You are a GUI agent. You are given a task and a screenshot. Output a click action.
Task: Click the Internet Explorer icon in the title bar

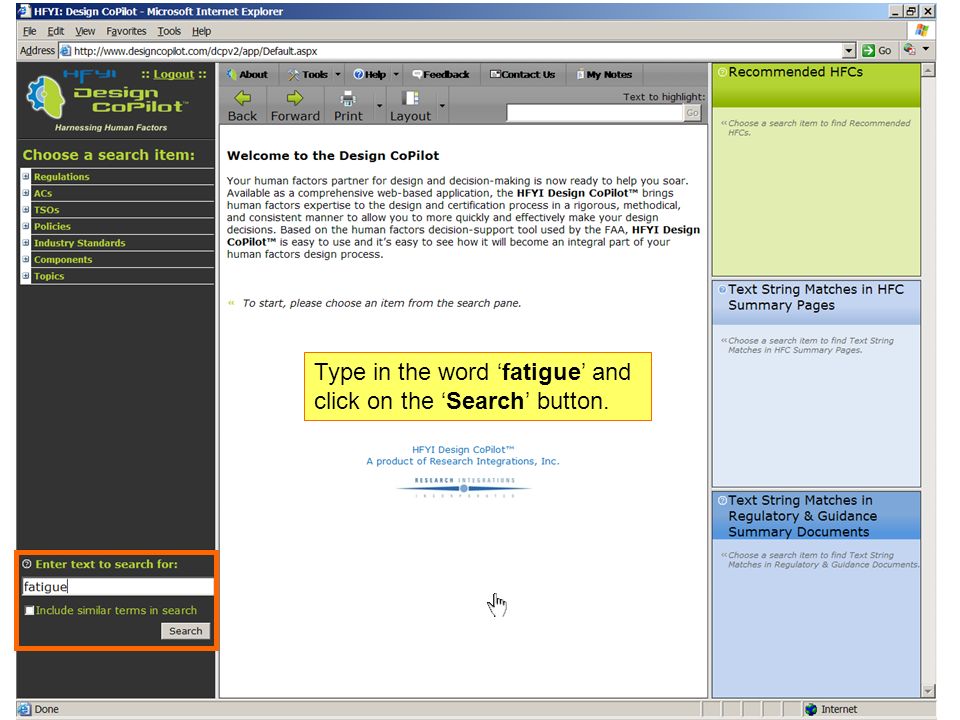[x=24, y=10]
